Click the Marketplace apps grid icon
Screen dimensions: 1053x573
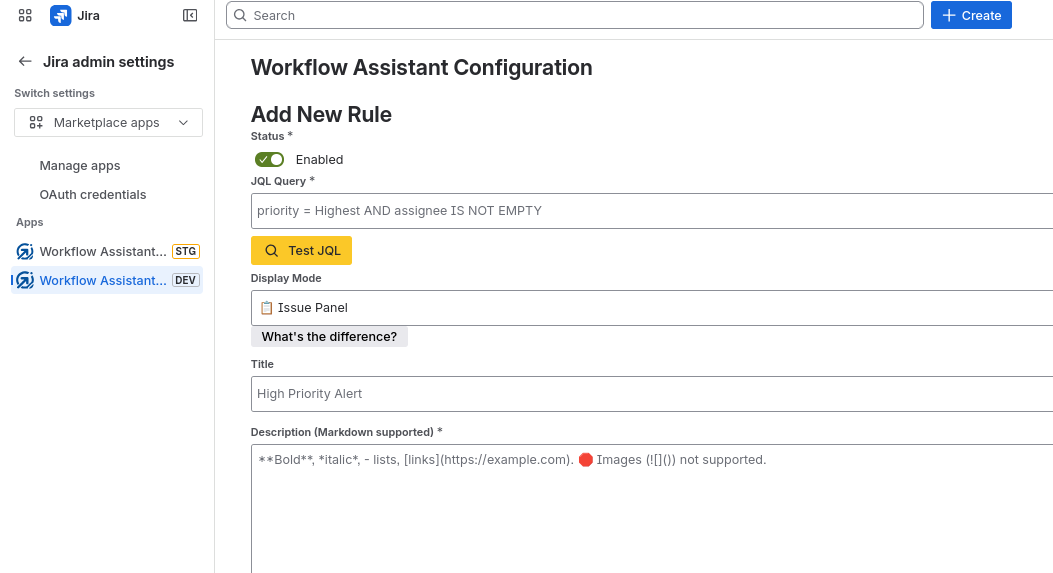tap(36, 122)
